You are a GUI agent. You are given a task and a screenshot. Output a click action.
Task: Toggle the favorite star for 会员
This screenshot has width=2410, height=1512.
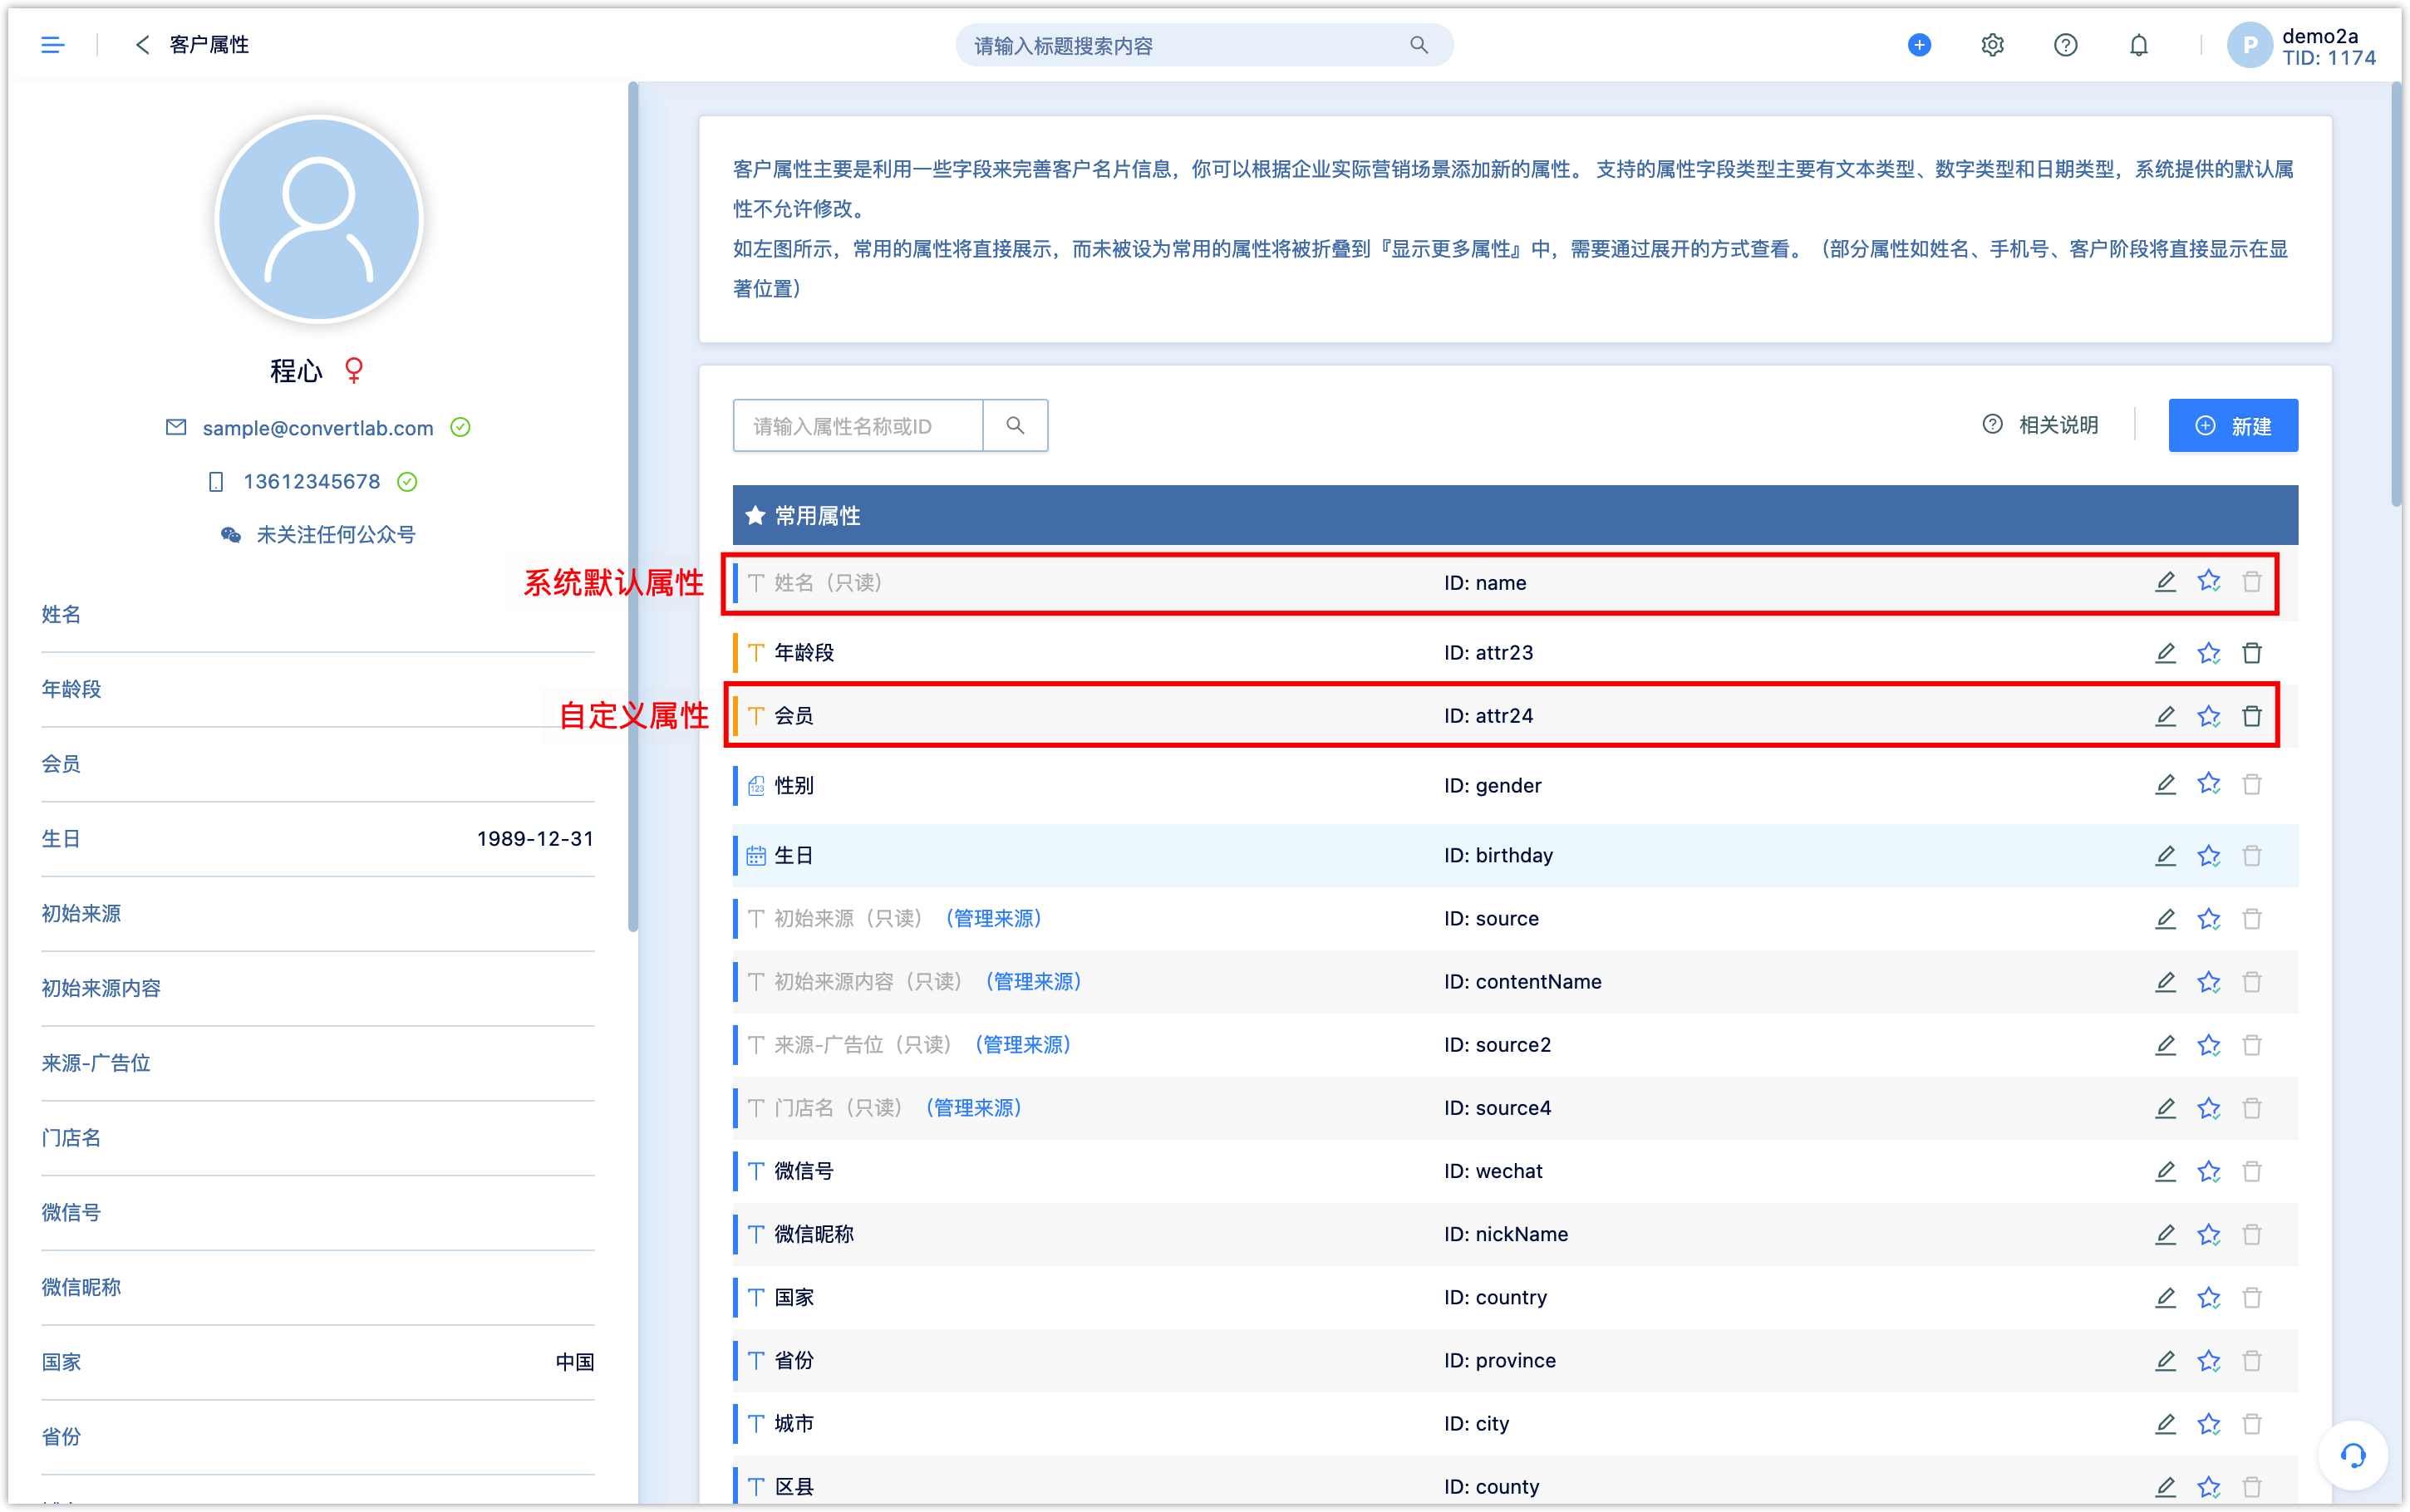[2208, 716]
